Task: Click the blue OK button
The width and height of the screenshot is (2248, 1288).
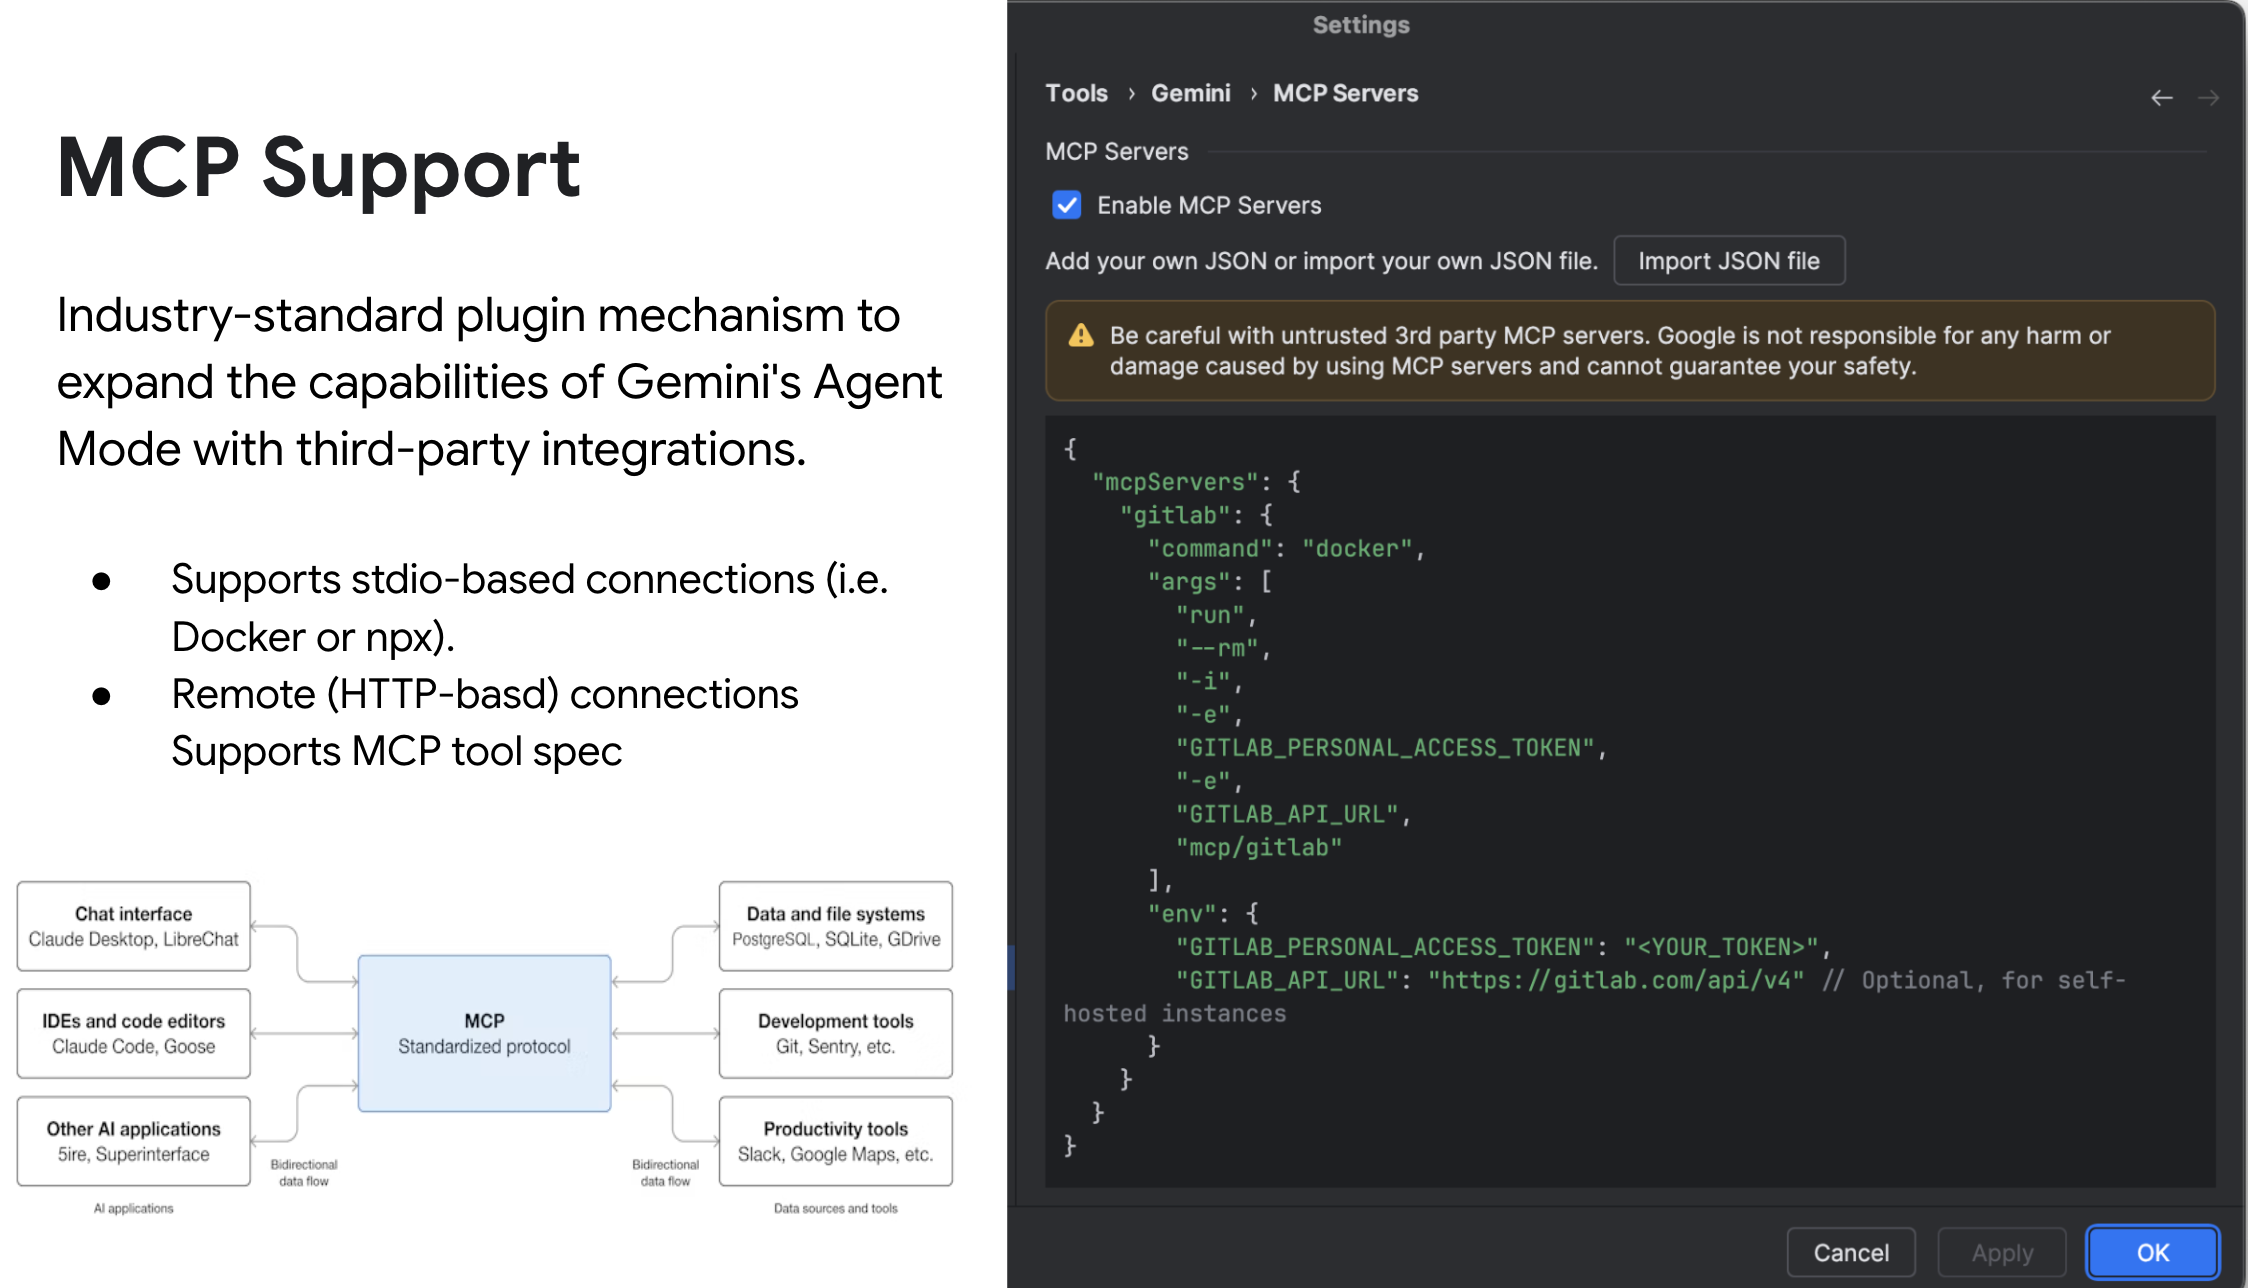Action: [x=2152, y=1252]
